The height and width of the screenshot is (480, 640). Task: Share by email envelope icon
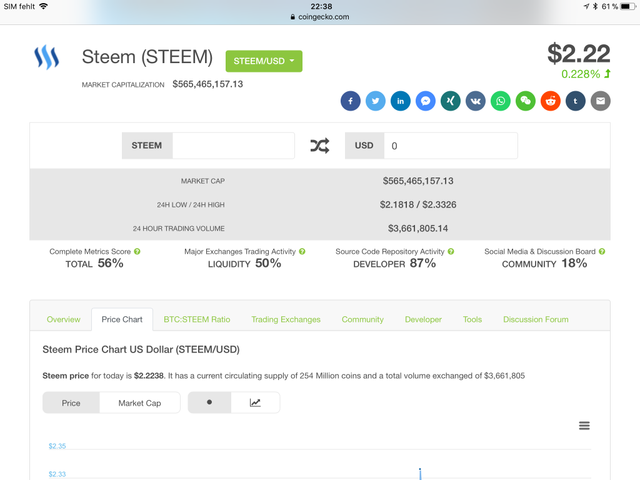pyautogui.click(x=600, y=101)
